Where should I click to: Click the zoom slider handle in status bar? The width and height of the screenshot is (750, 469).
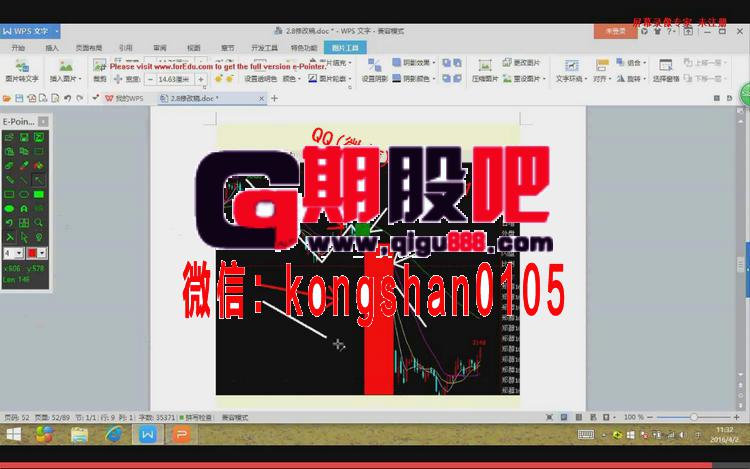point(694,417)
